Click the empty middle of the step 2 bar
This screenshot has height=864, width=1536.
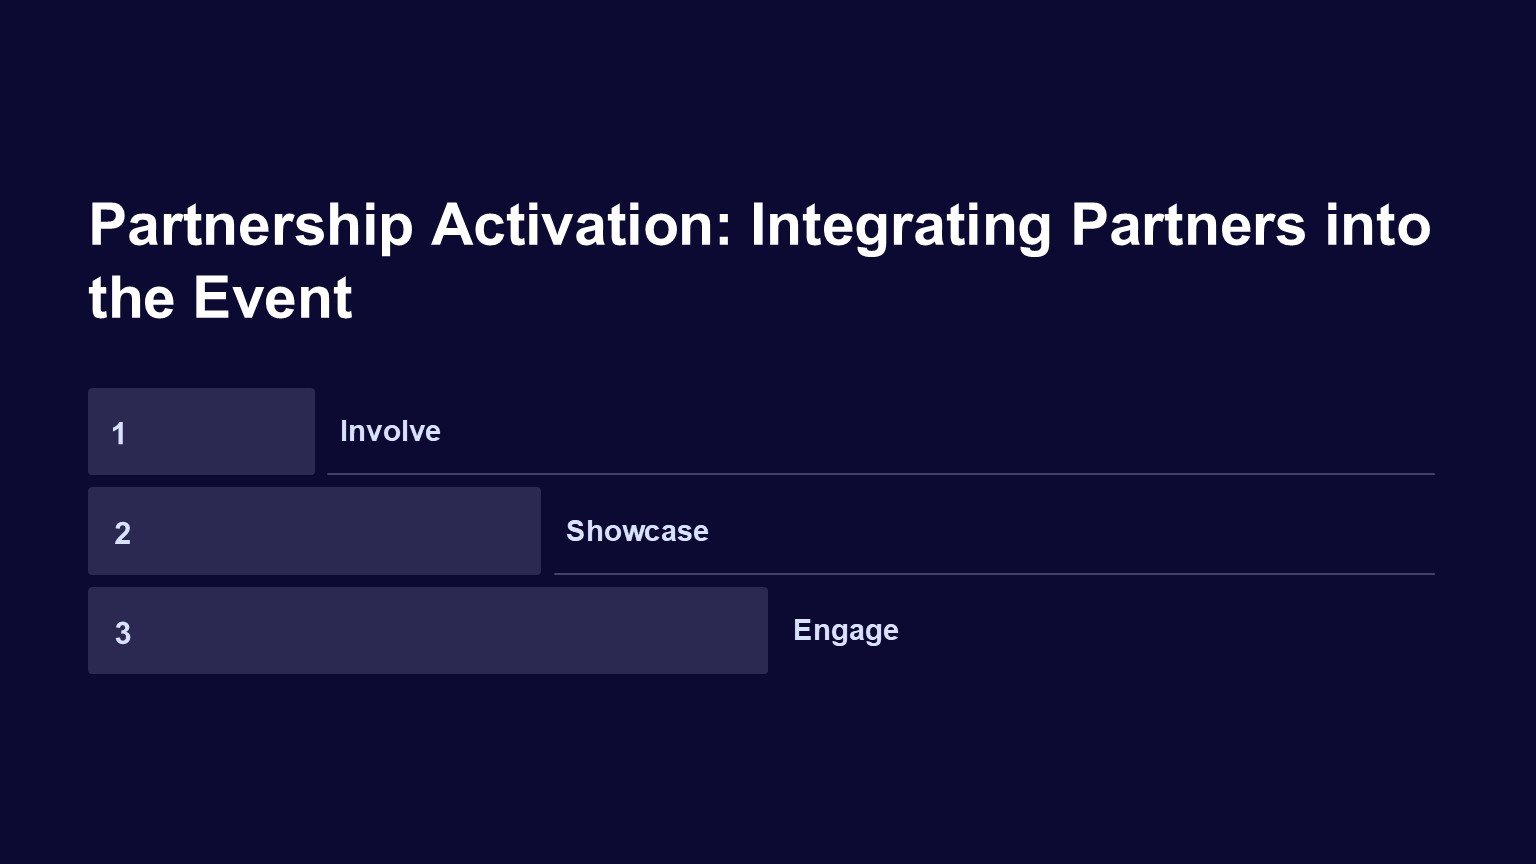point(330,531)
